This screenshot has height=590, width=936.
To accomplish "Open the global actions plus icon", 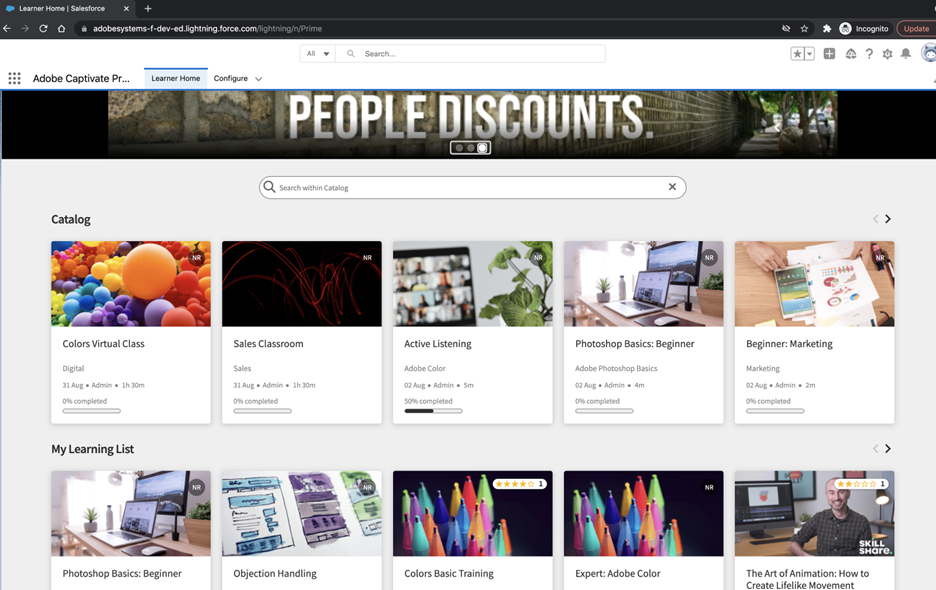I will (x=829, y=54).
